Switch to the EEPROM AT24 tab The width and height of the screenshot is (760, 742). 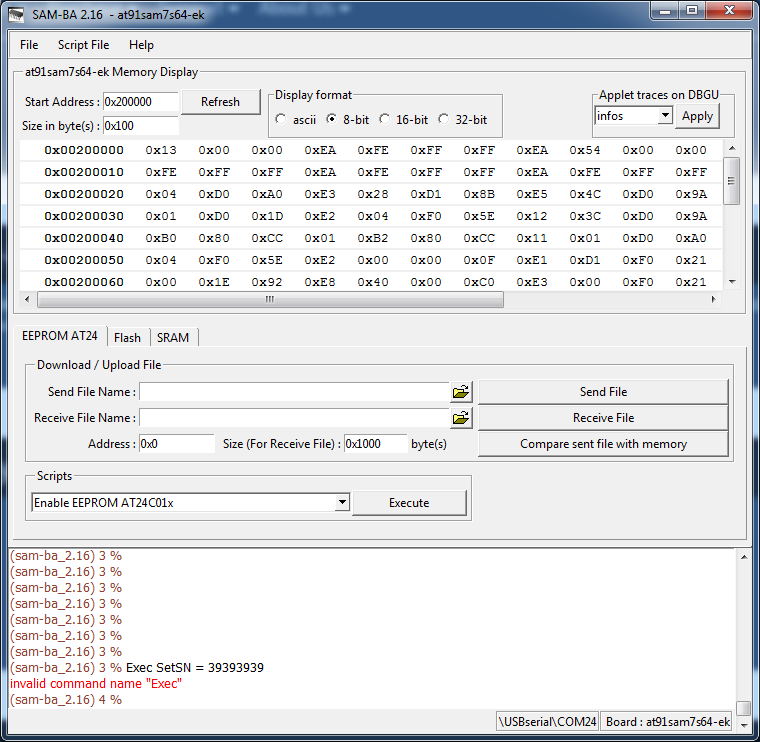tap(60, 335)
